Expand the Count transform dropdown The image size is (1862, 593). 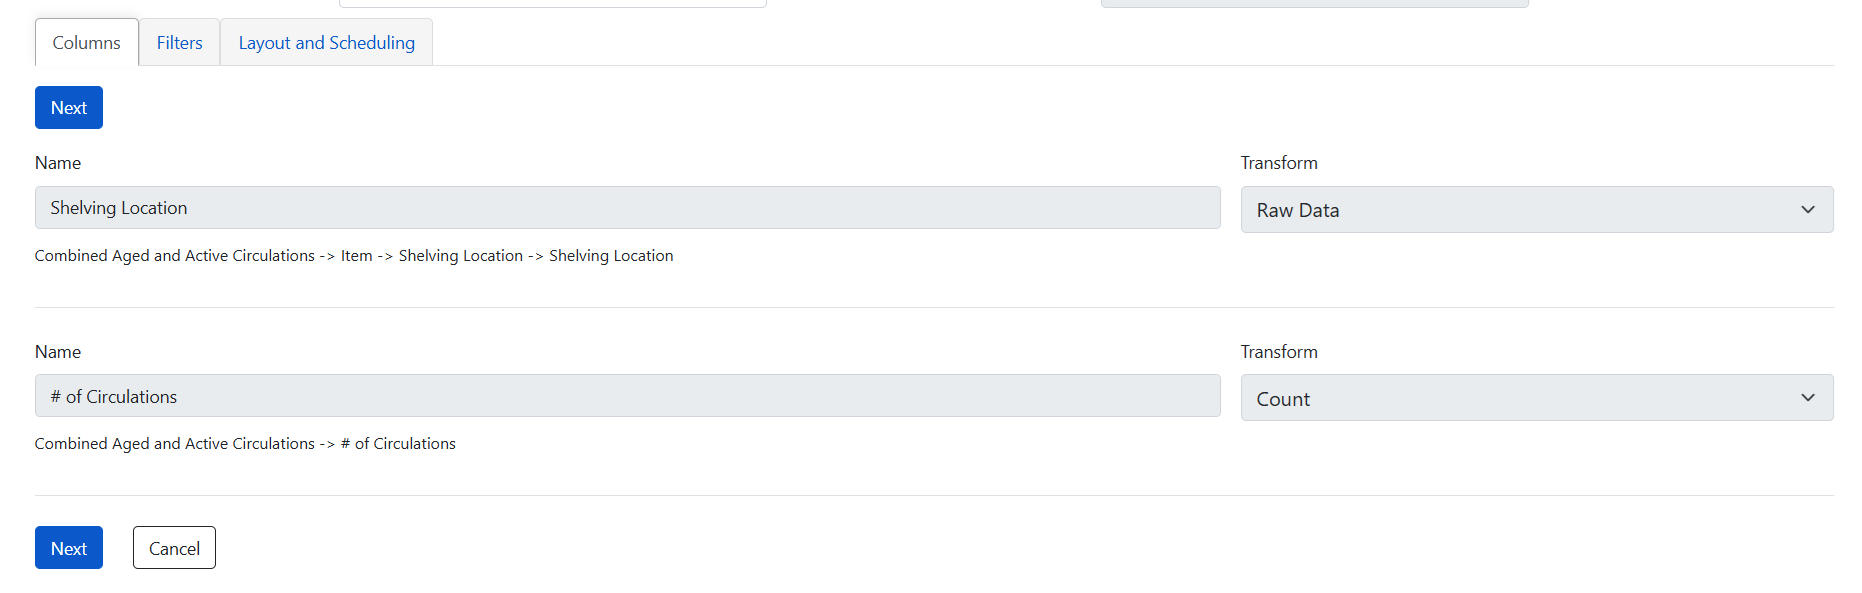click(1520, 398)
